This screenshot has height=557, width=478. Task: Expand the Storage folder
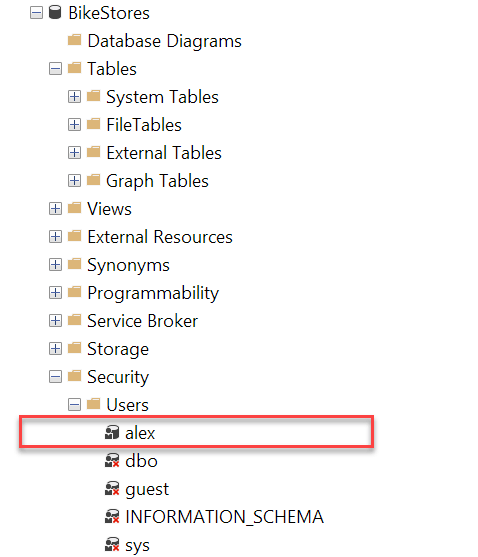[x=55, y=348]
